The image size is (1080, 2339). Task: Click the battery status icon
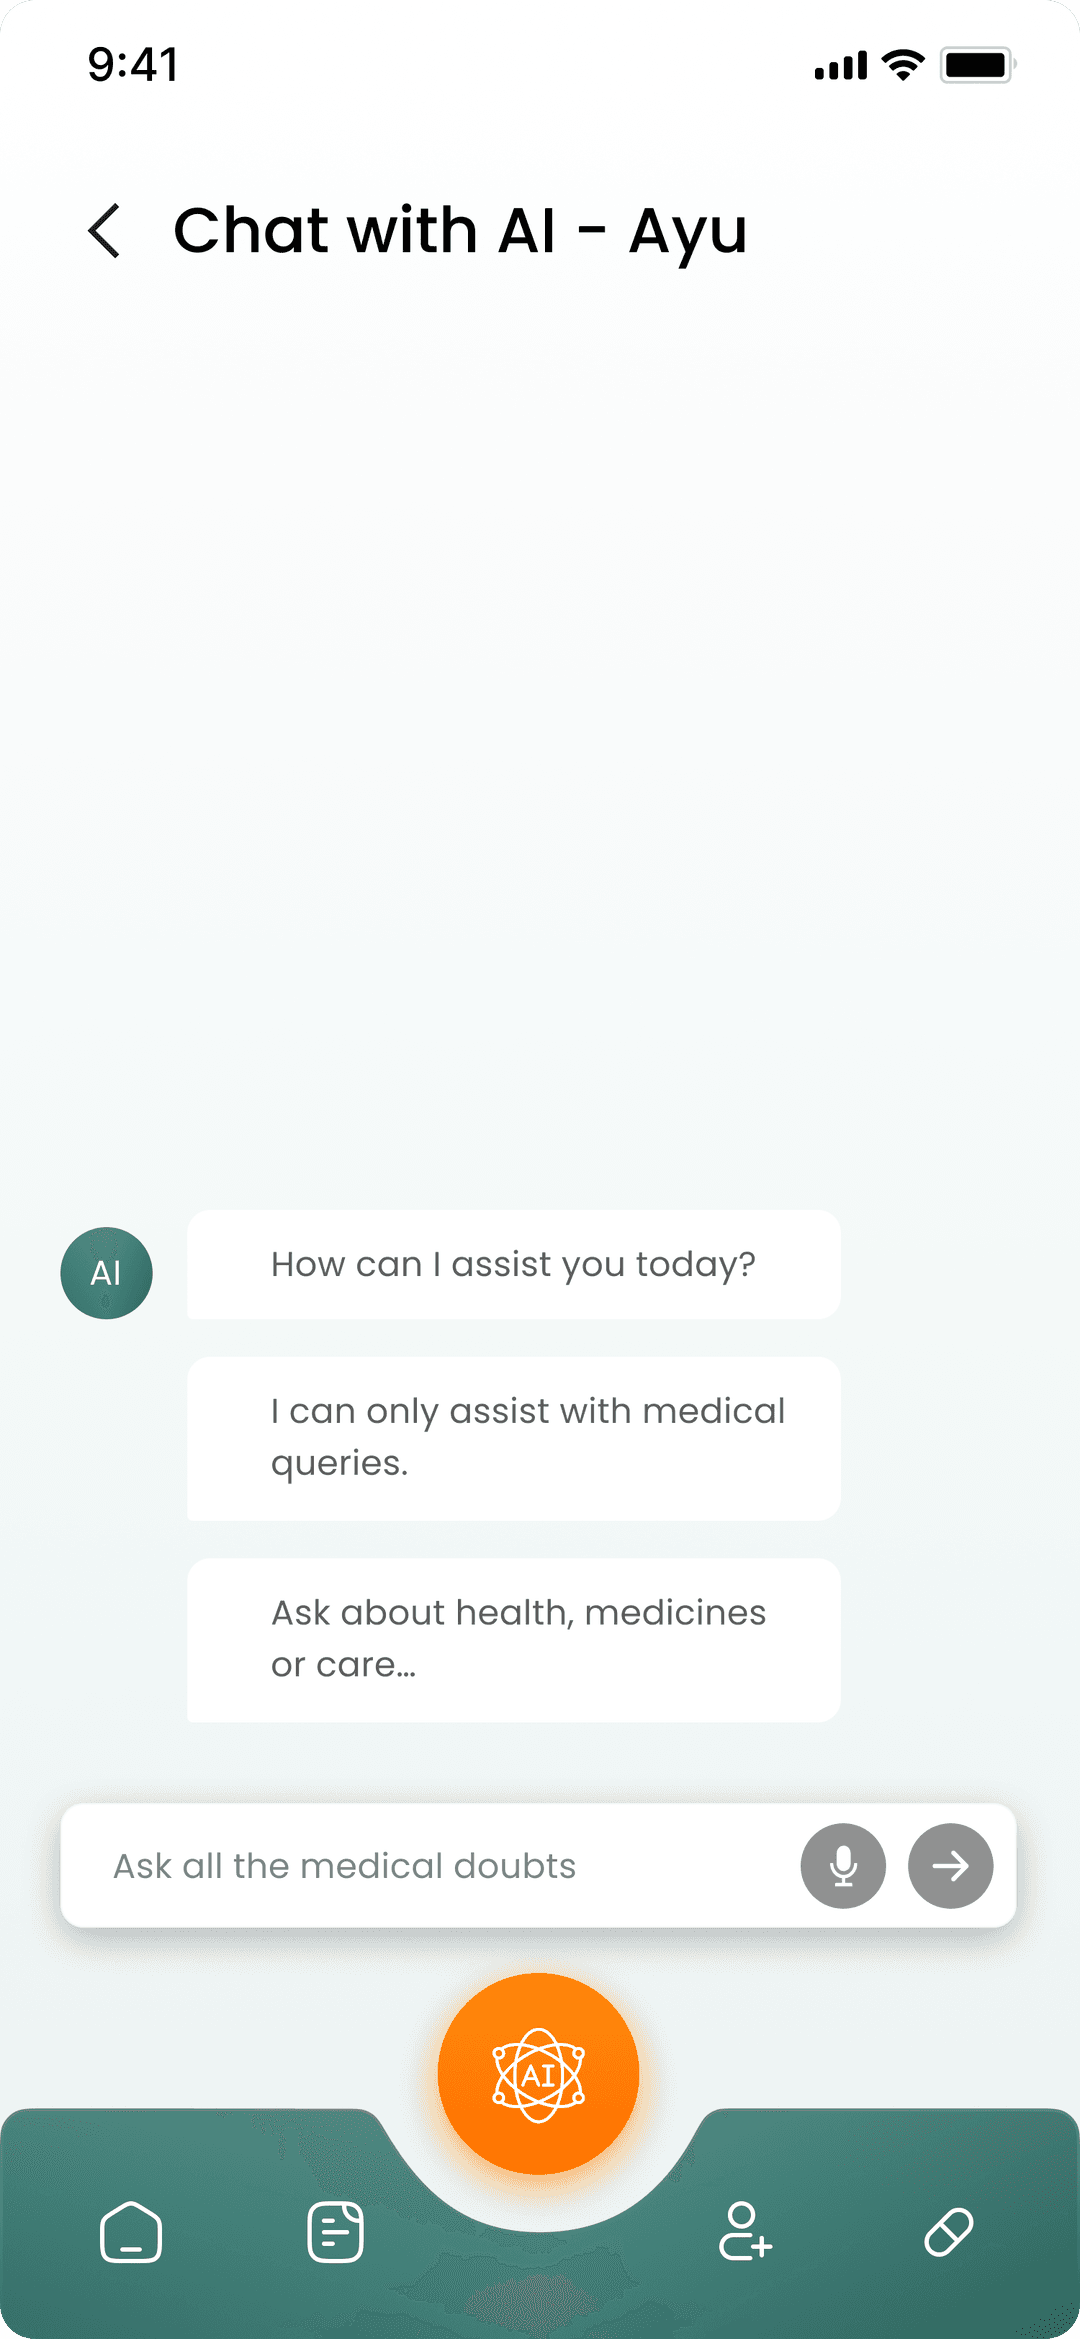977,65
